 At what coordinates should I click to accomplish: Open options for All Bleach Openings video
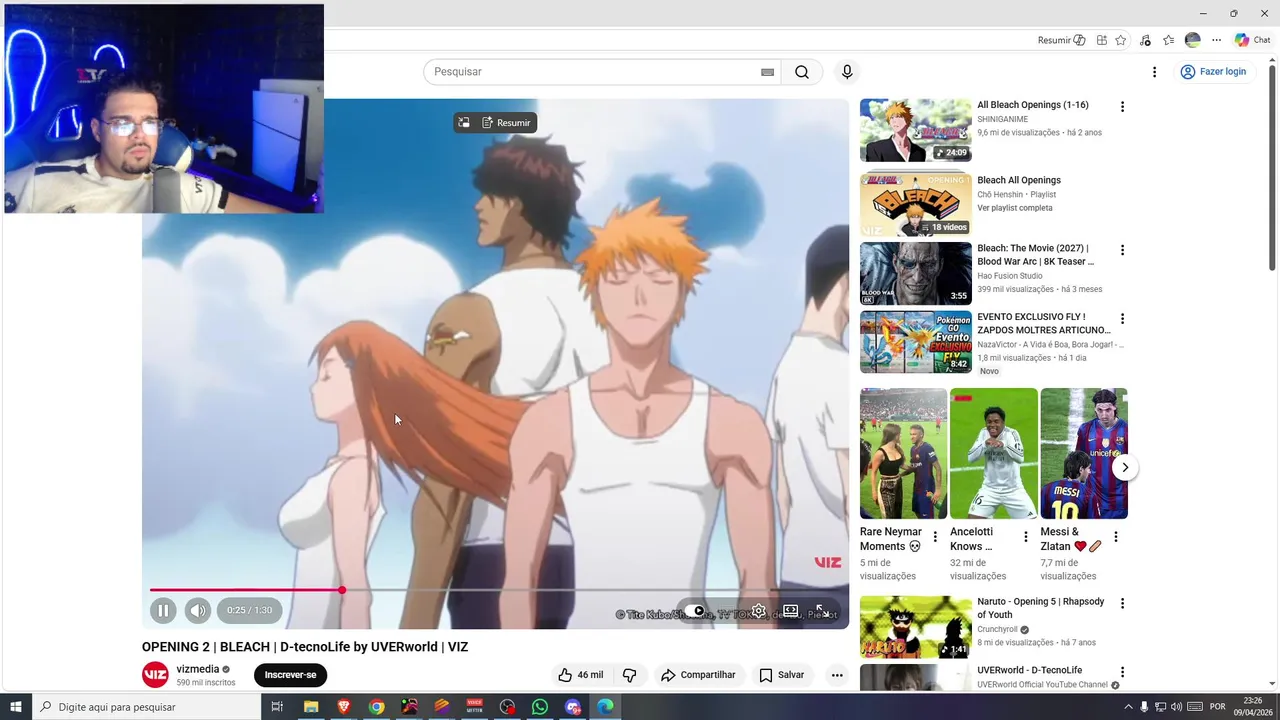(x=1122, y=107)
